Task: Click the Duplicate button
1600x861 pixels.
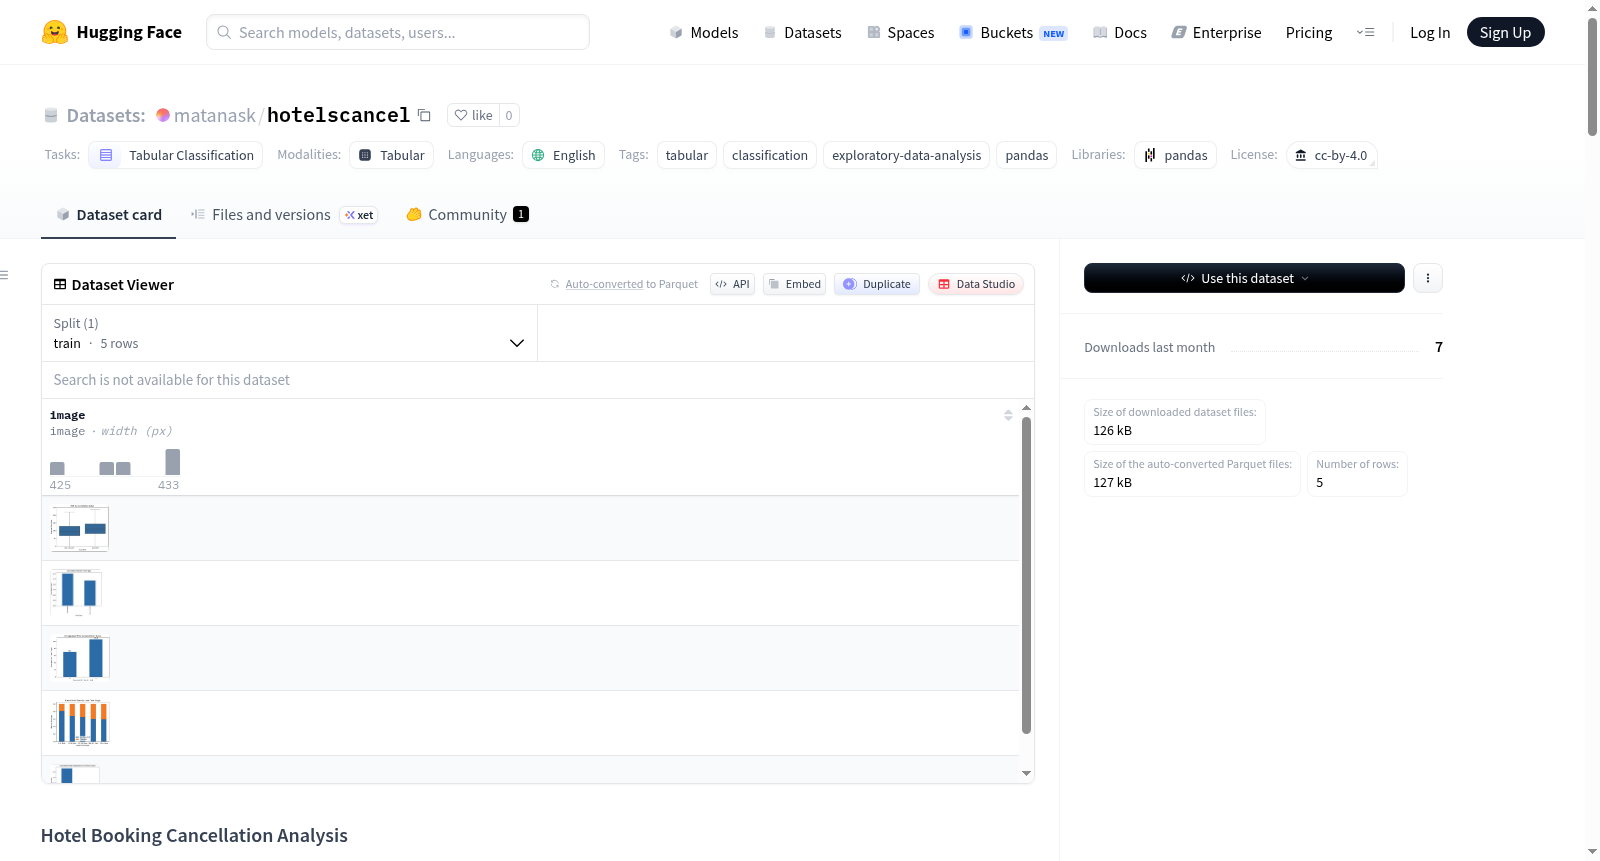Action: click(877, 284)
